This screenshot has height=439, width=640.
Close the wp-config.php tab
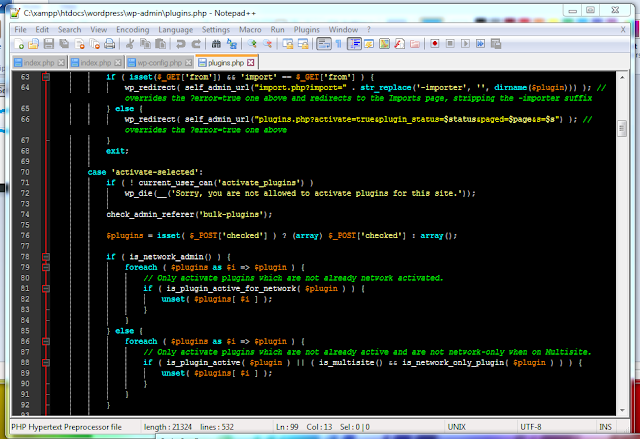[188, 63]
